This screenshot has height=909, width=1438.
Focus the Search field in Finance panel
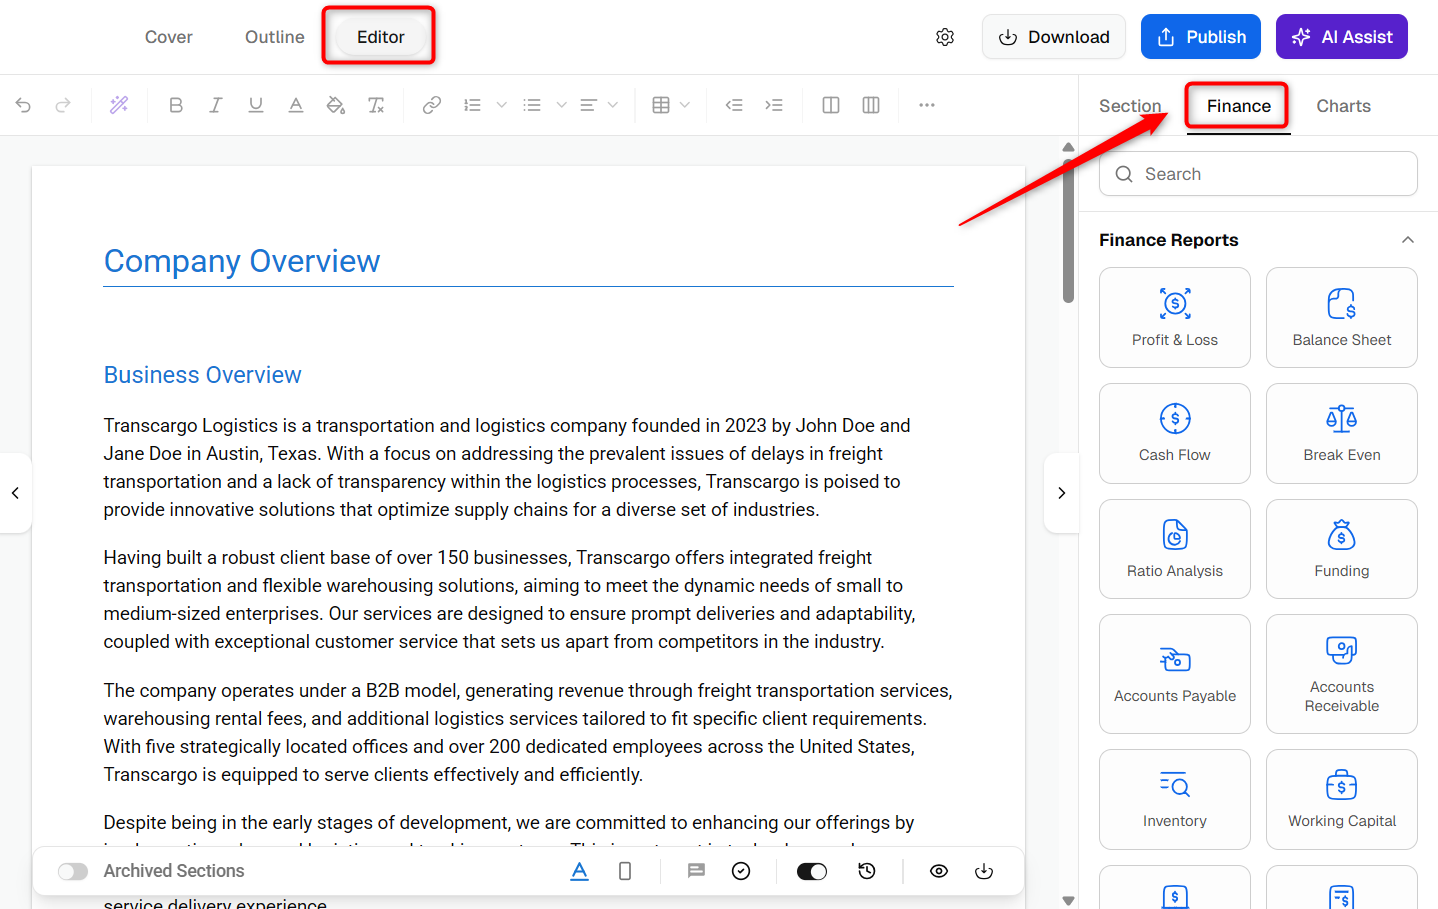point(1258,174)
